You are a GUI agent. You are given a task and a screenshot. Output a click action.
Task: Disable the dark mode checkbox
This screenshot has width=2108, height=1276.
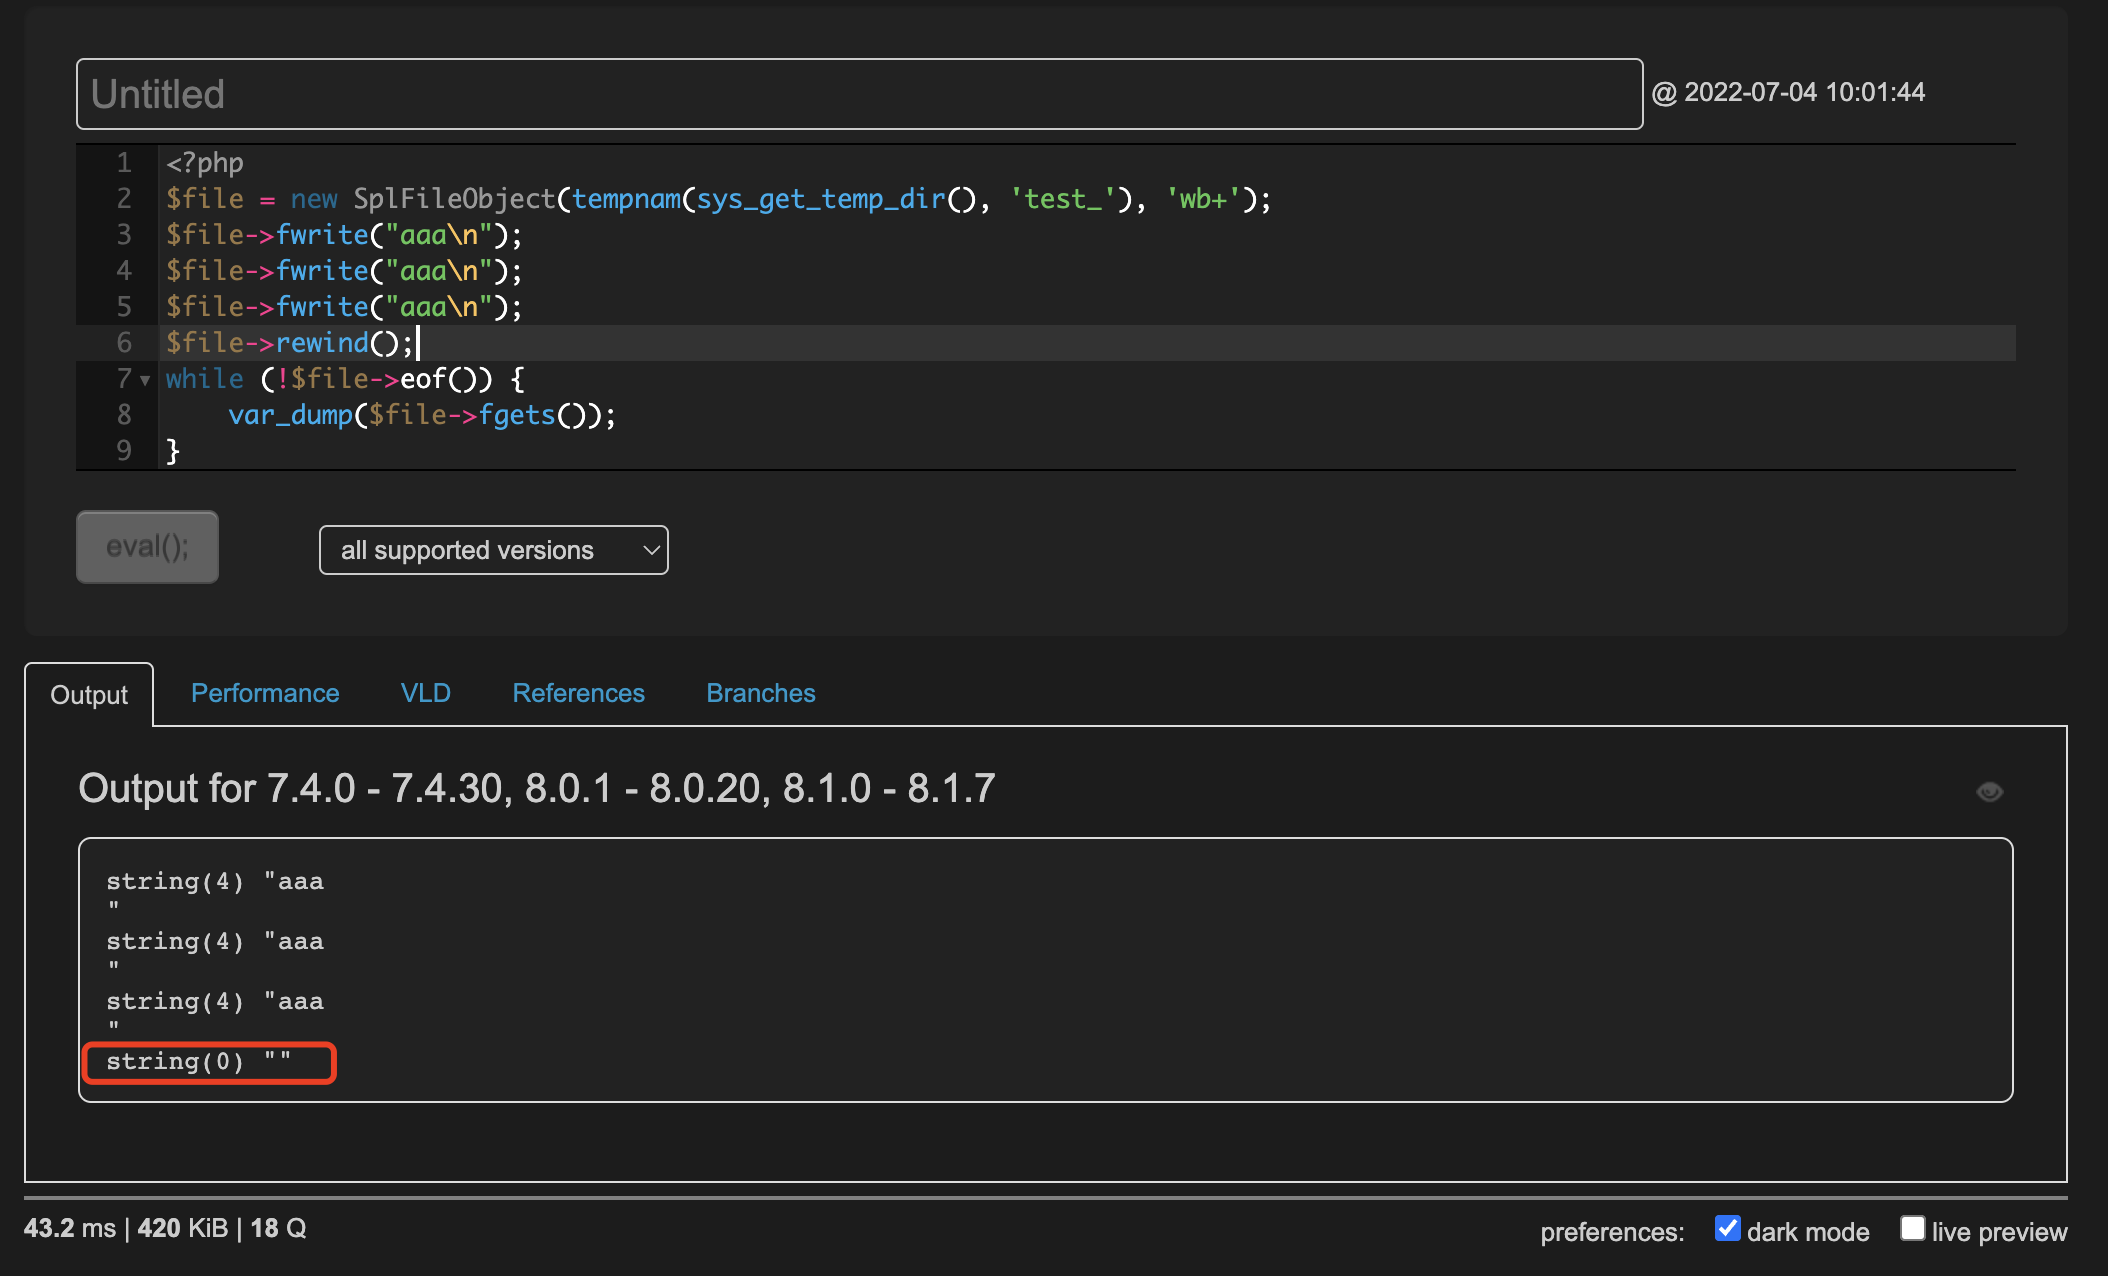click(x=1727, y=1228)
